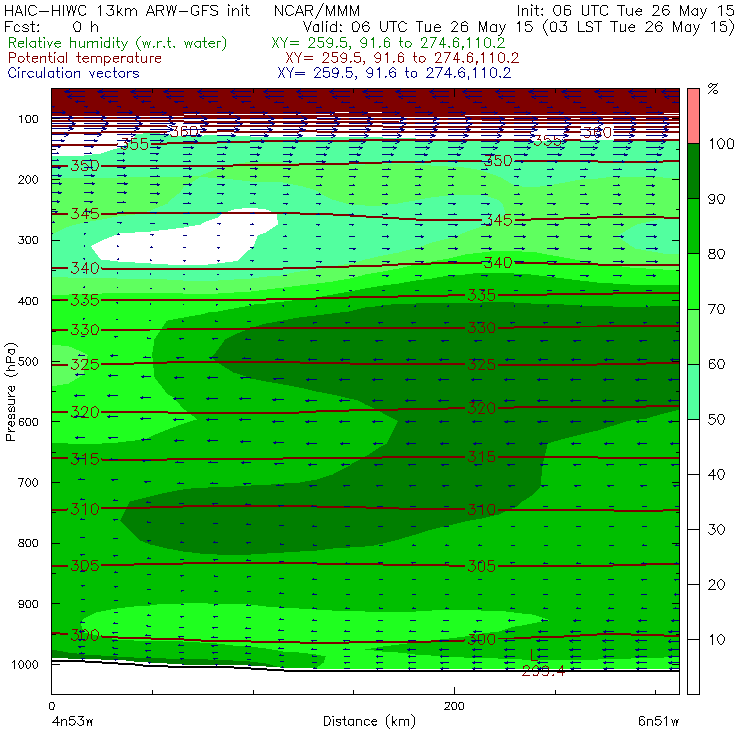Click the red 'Potential temperature' legend label
This screenshot has height=740, width=740.
coord(84,58)
